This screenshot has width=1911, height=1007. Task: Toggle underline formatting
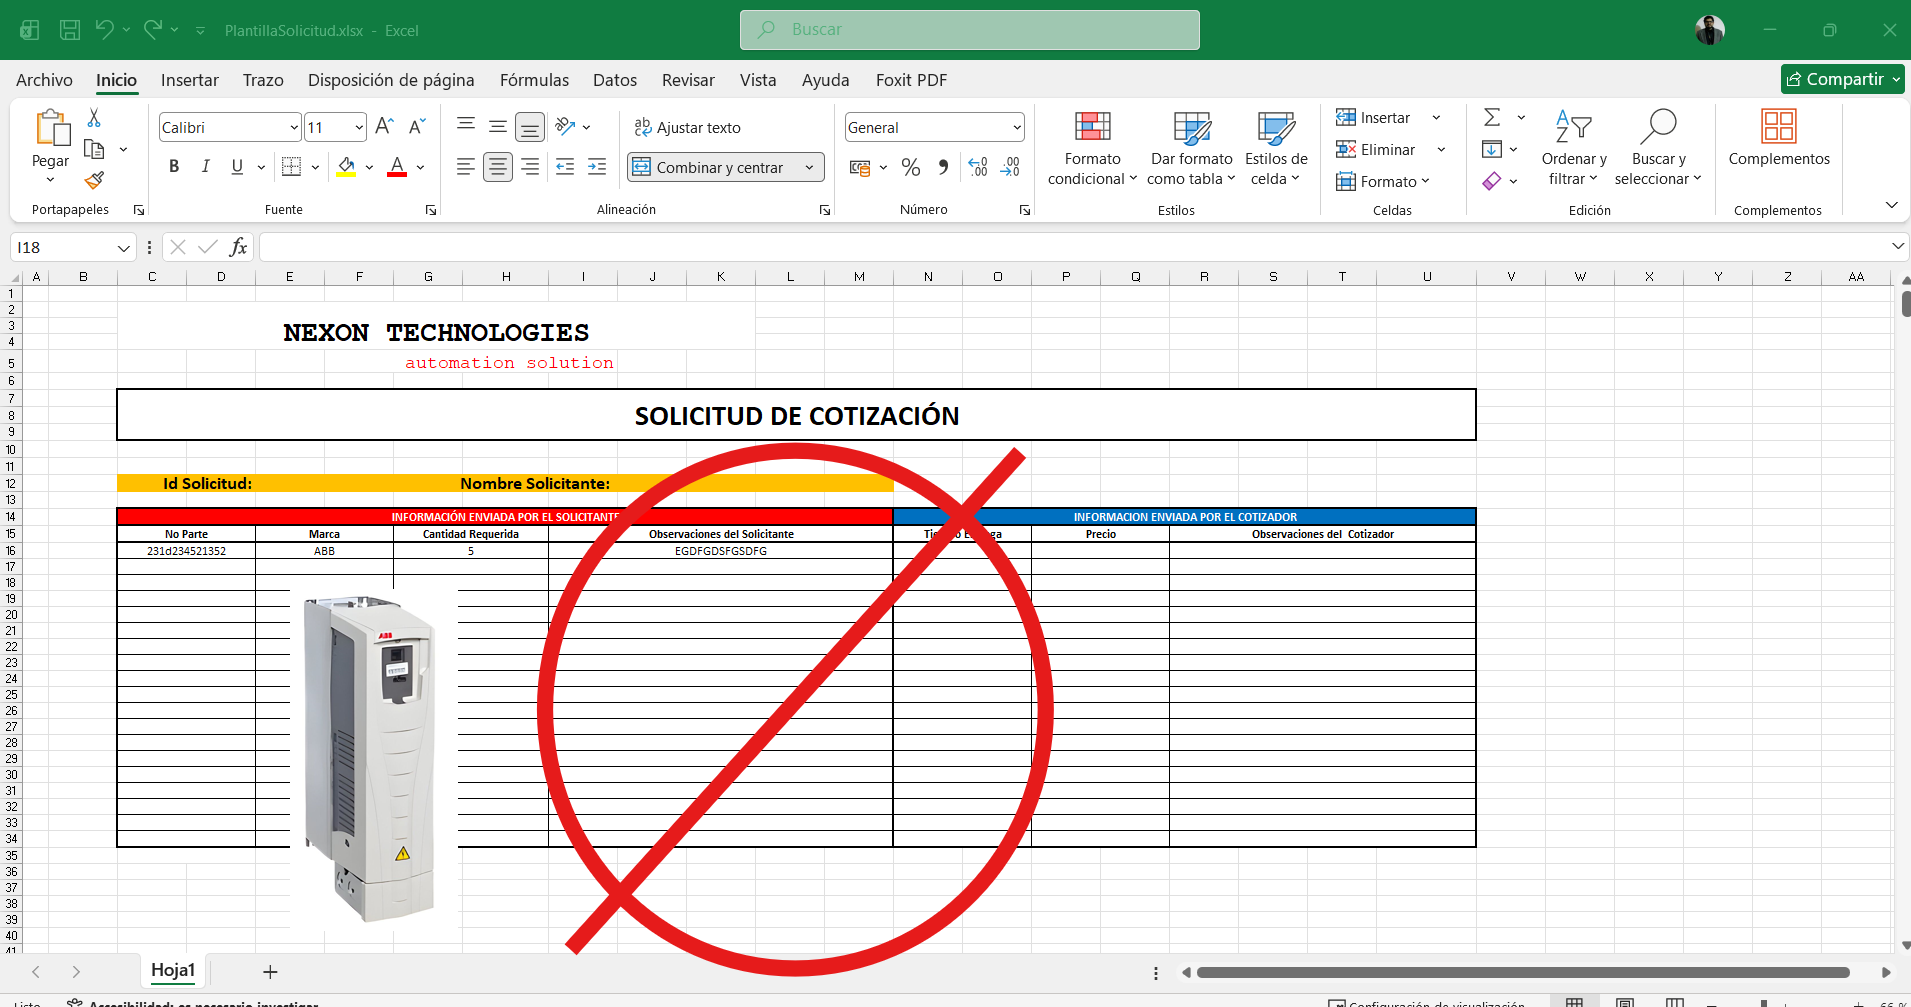pos(237,167)
